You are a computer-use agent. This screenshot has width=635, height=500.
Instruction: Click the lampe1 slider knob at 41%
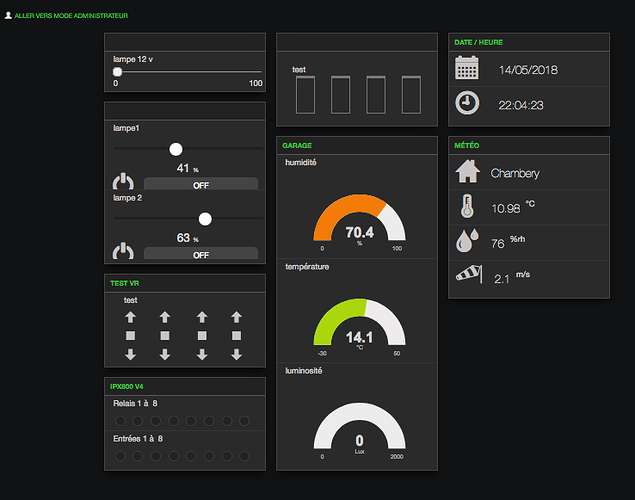point(176,148)
